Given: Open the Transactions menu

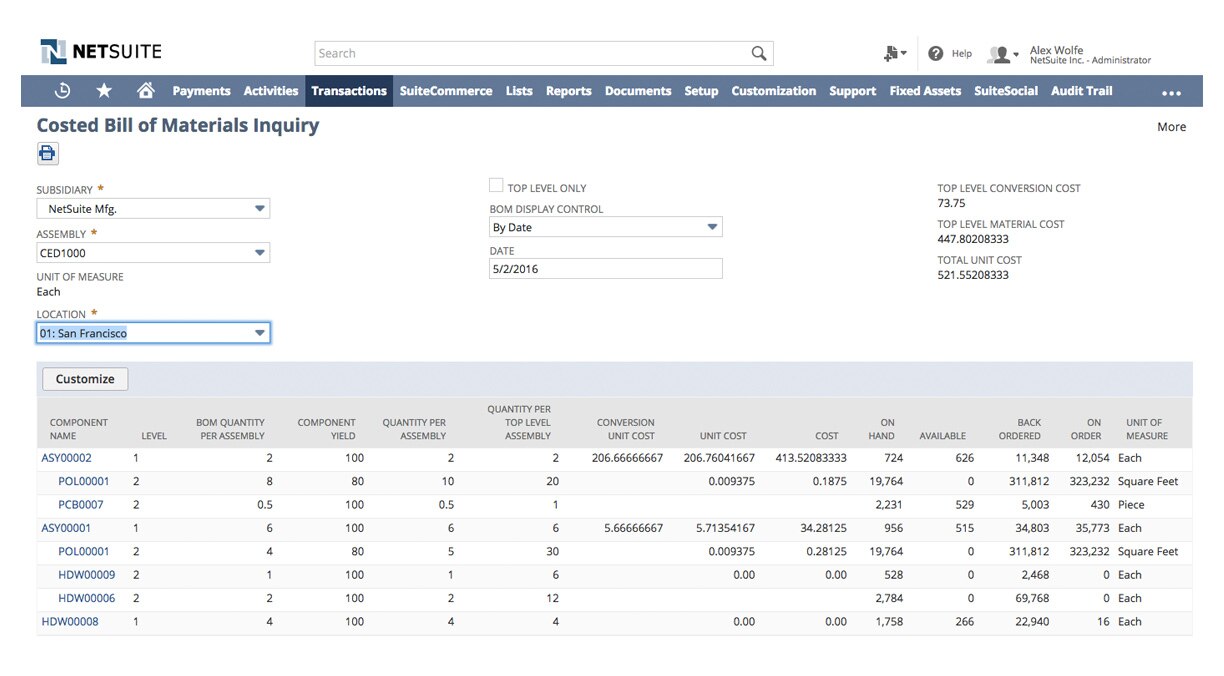Looking at the screenshot, I should (x=349, y=91).
